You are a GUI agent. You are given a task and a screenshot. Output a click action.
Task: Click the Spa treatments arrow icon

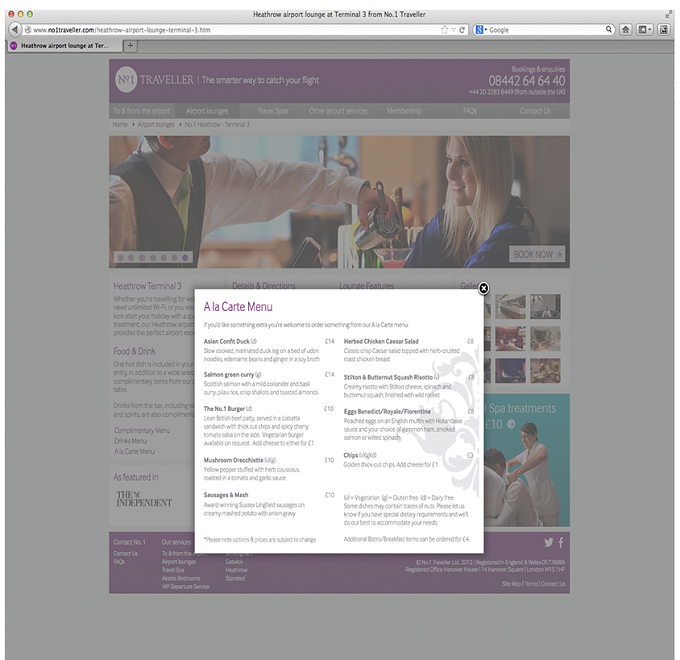[511, 424]
